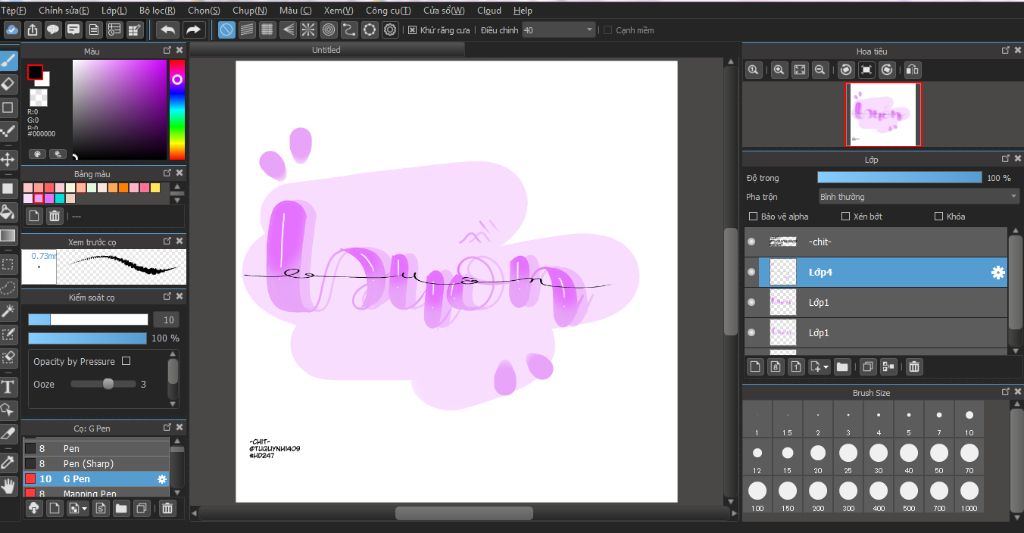Click the Ooze slider

tap(103, 384)
